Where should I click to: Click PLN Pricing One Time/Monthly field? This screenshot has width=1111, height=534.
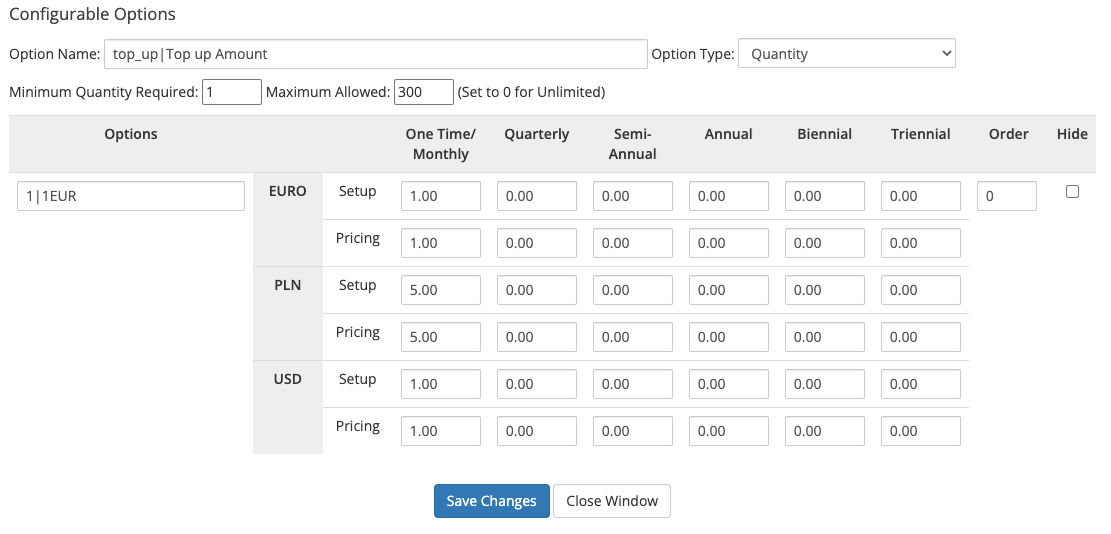[x=440, y=337]
